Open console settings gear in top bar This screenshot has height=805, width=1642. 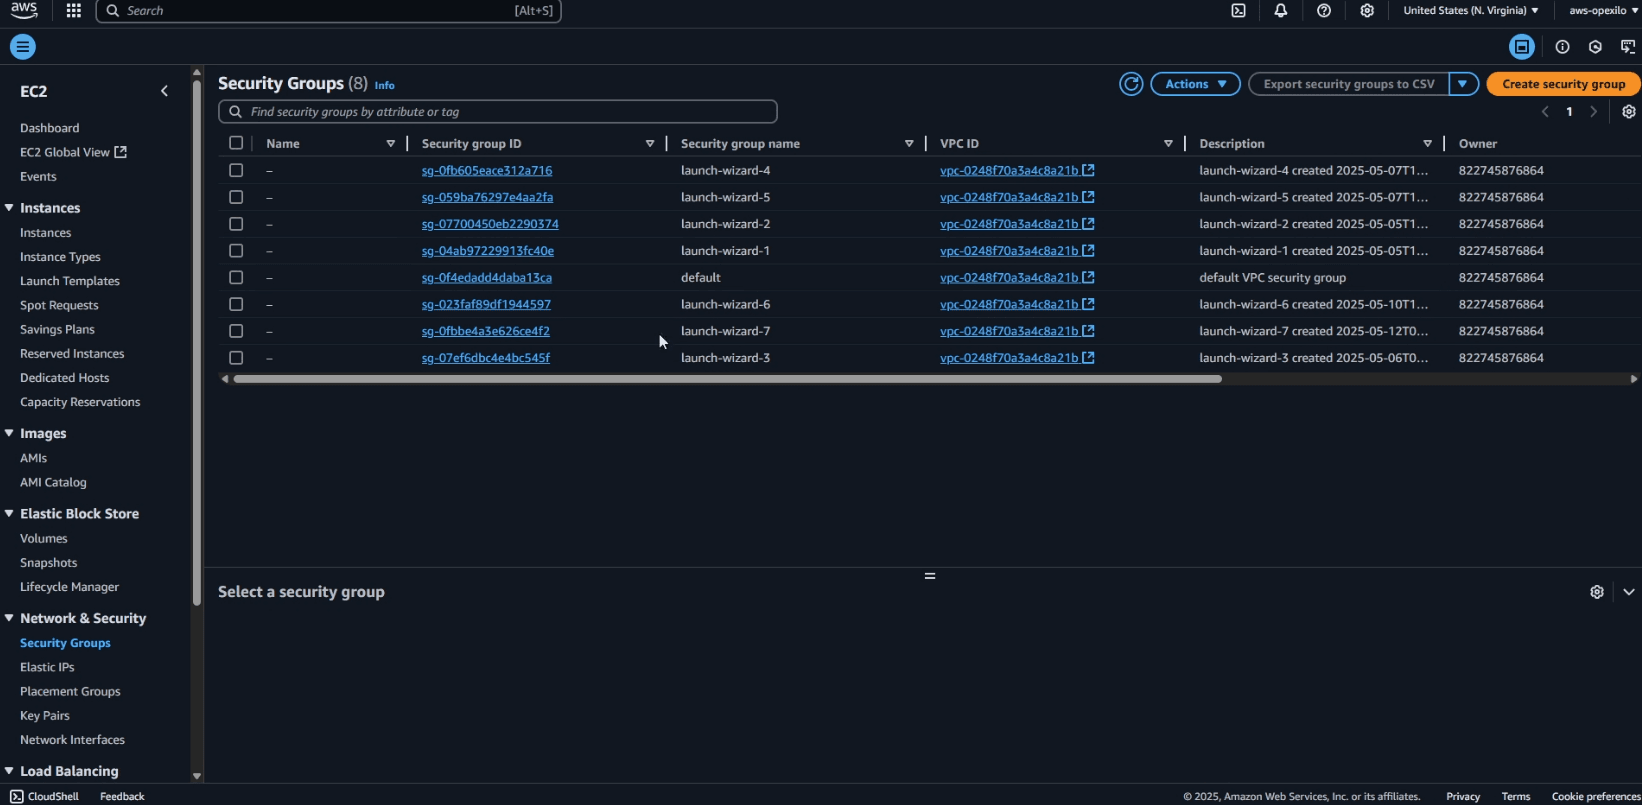pyautogui.click(x=1367, y=11)
